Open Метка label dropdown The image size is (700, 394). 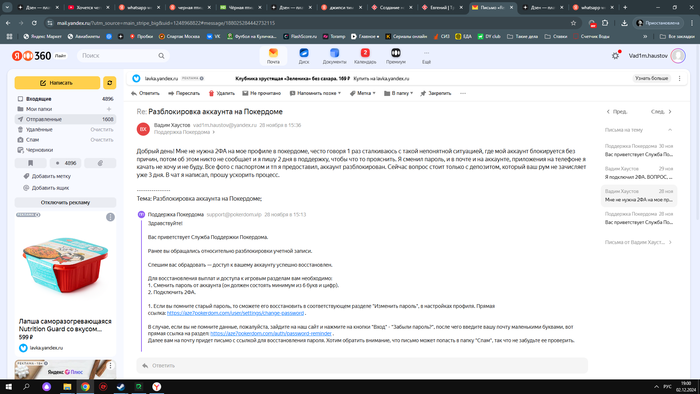pyautogui.click(x=362, y=93)
